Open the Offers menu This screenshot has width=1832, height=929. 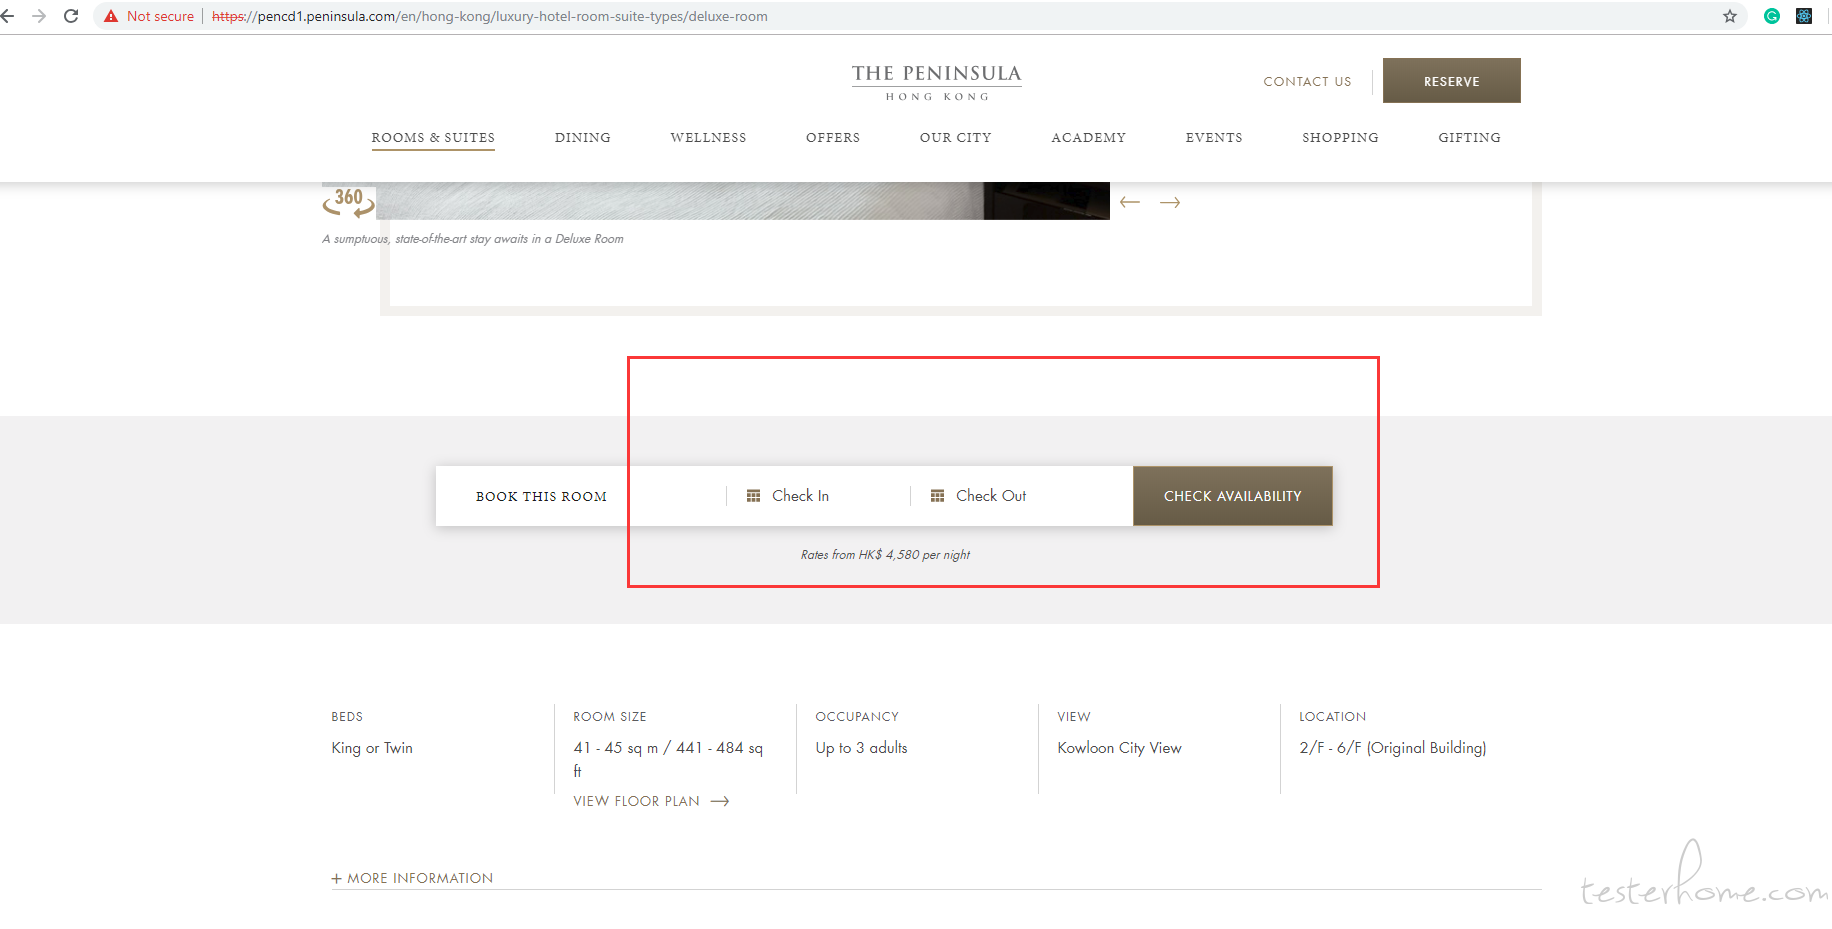pyautogui.click(x=833, y=138)
